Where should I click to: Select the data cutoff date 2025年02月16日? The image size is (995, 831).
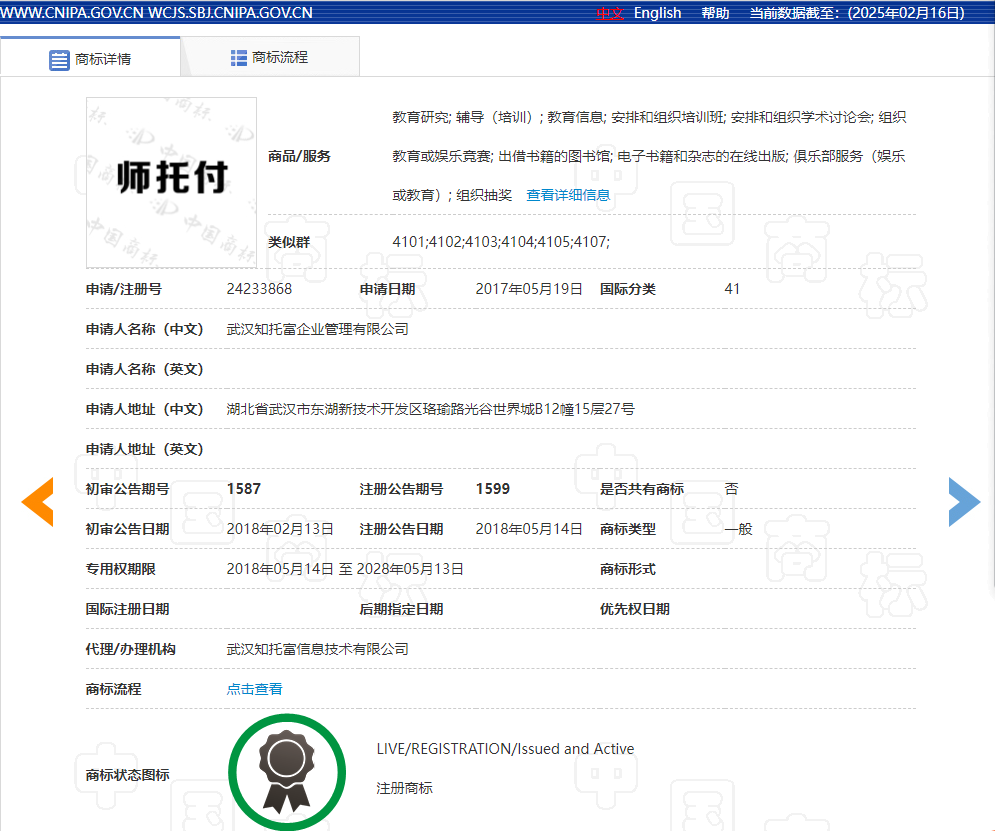pos(906,13)
